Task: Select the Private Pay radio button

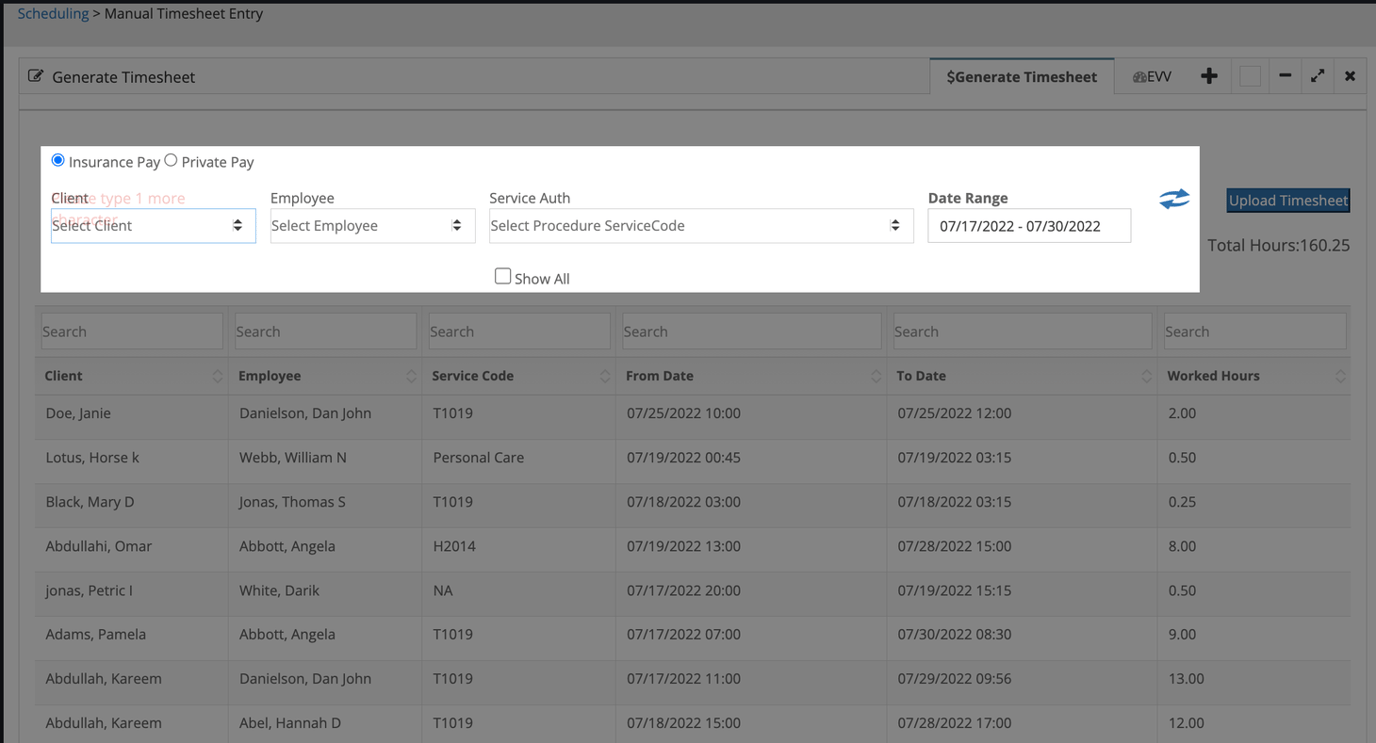Action: click(170, 160)
